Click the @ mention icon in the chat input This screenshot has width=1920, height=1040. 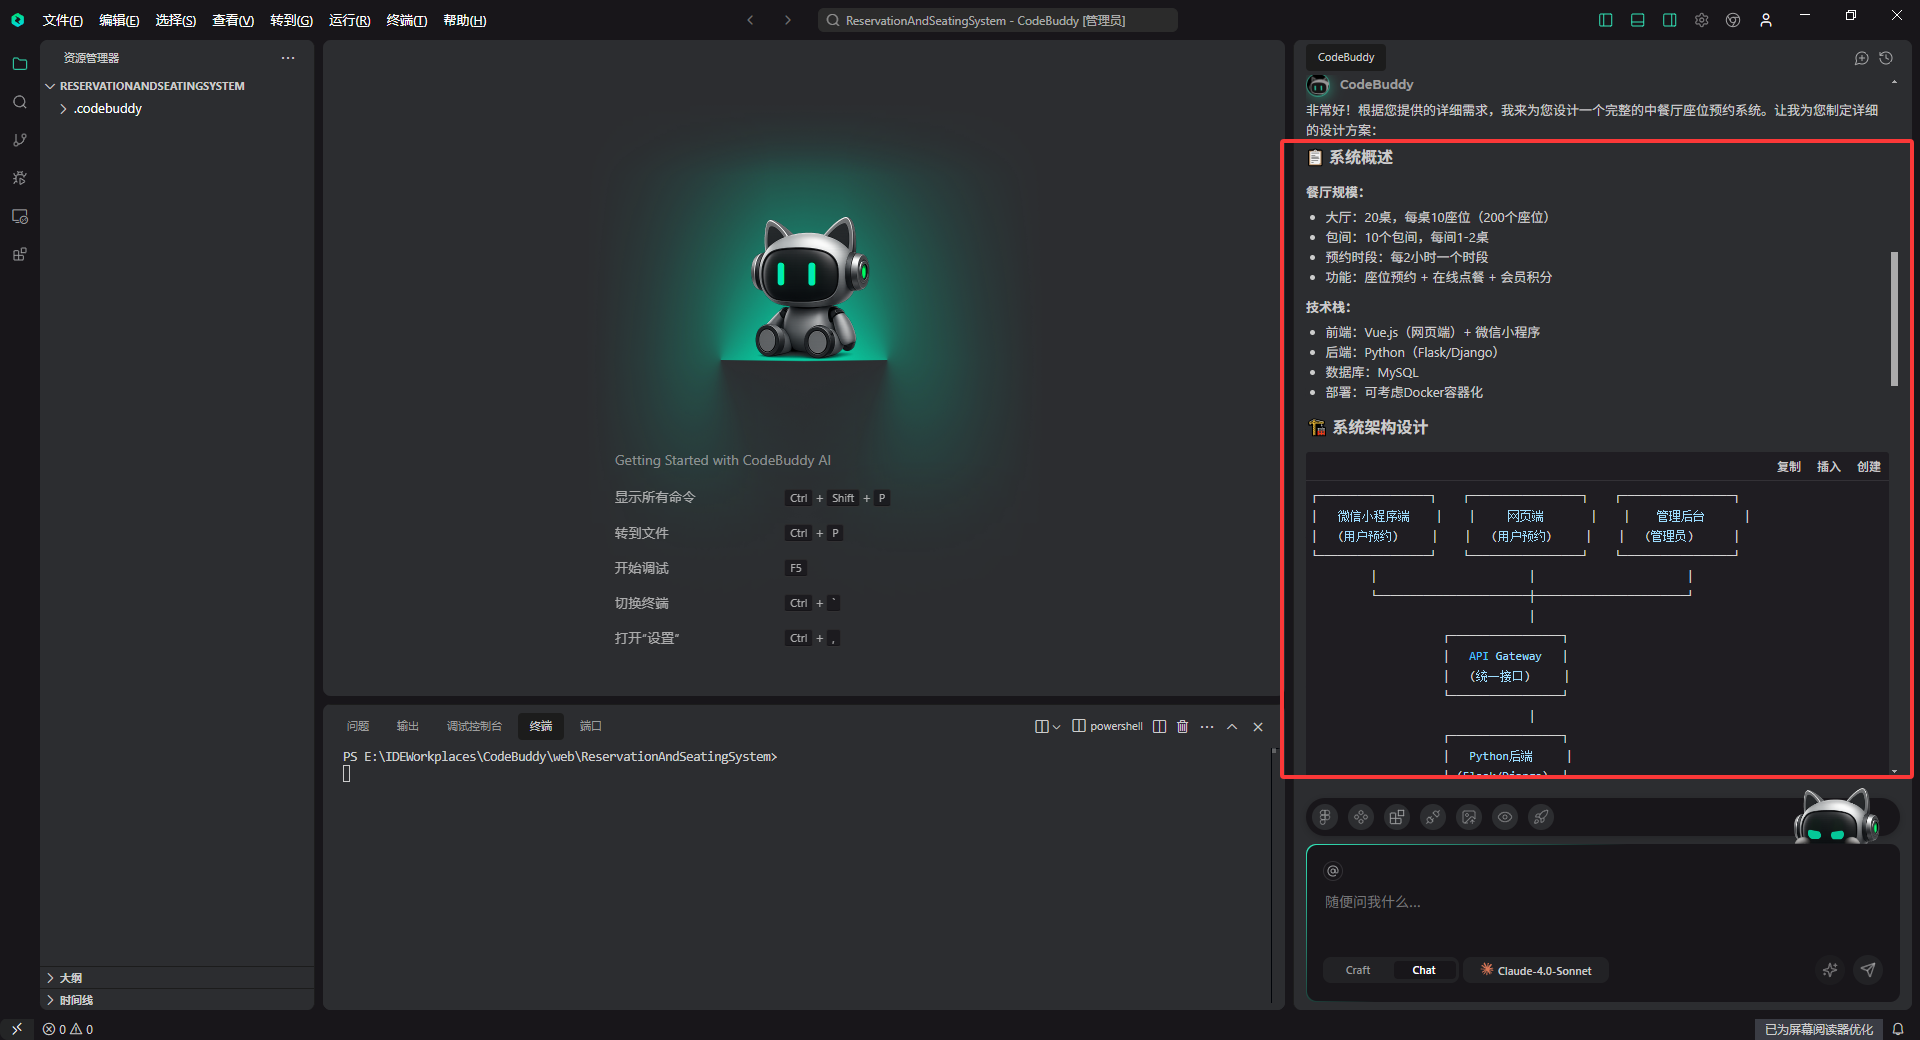pos(1332,871)
